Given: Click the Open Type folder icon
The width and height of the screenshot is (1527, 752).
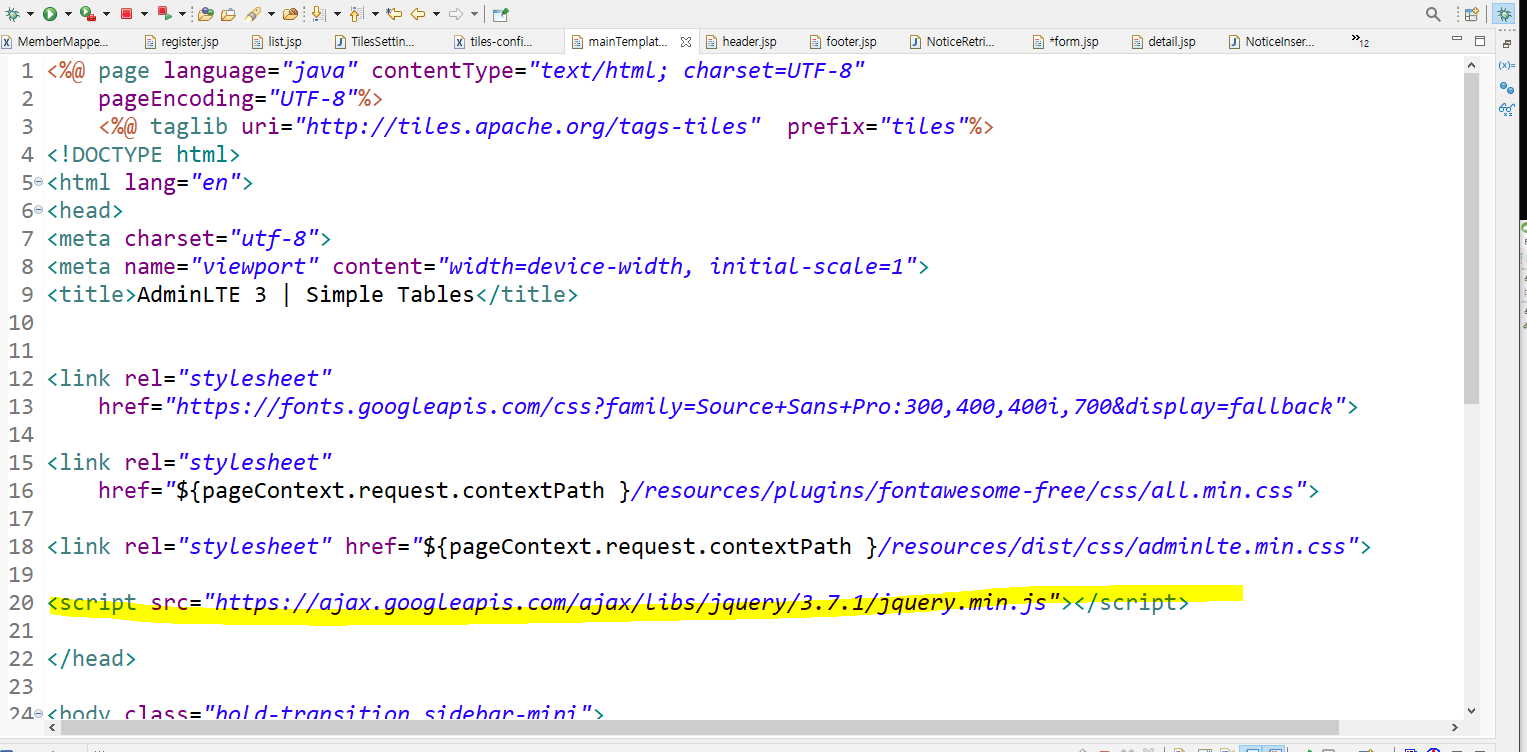Looking at the screenshot, I should [x=205, y=14].
